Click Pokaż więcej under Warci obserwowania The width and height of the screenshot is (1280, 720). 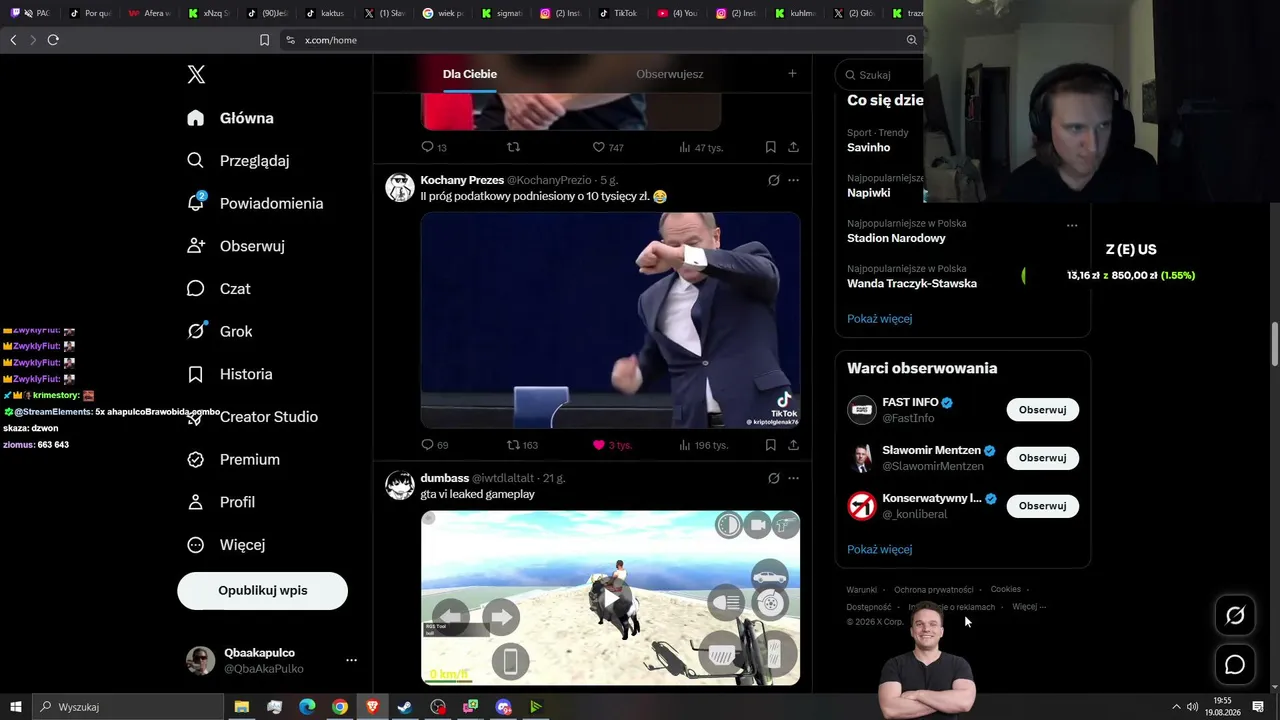point(879,549)
